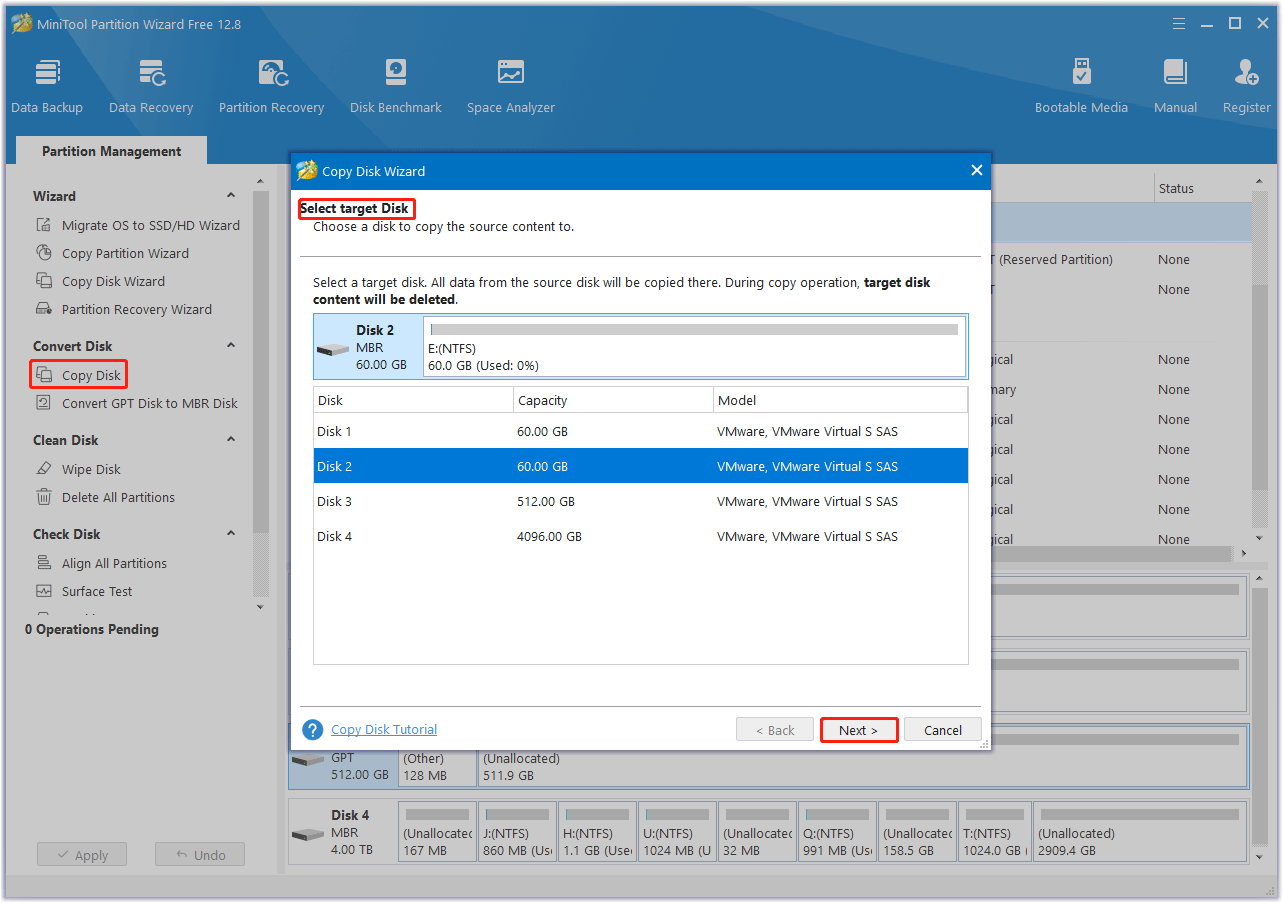This screenshot has width=1283, height=904.
Task: Click the Copy Disk icon under Convert Disk
Action: tap(44, 375)
